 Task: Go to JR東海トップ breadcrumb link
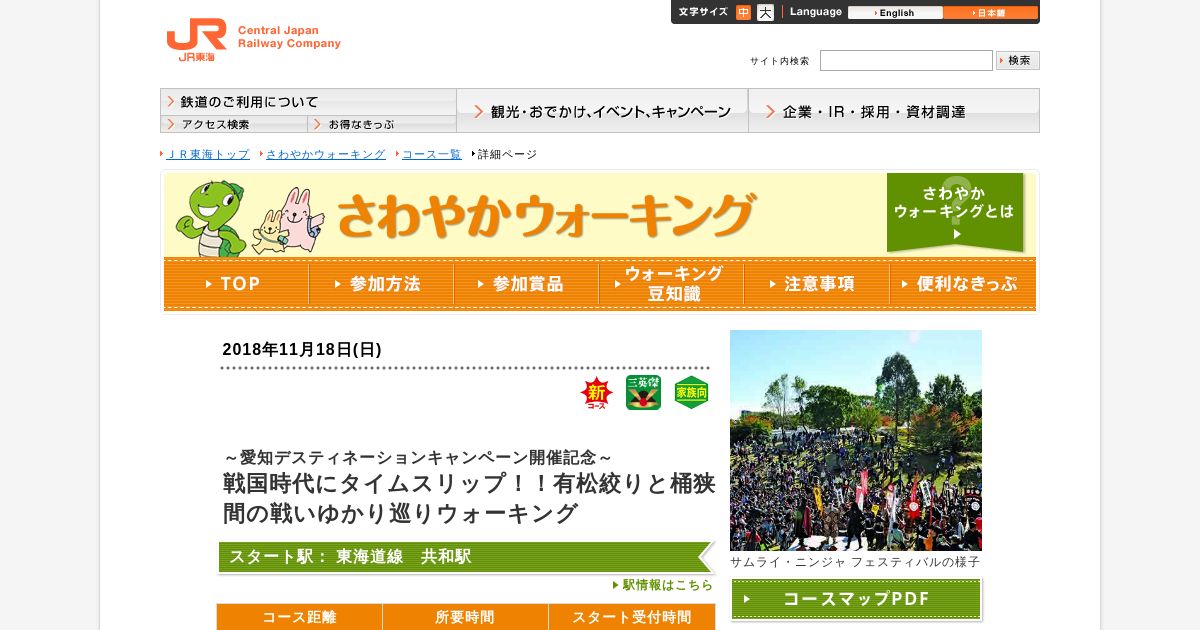click(x=207, y=154)
